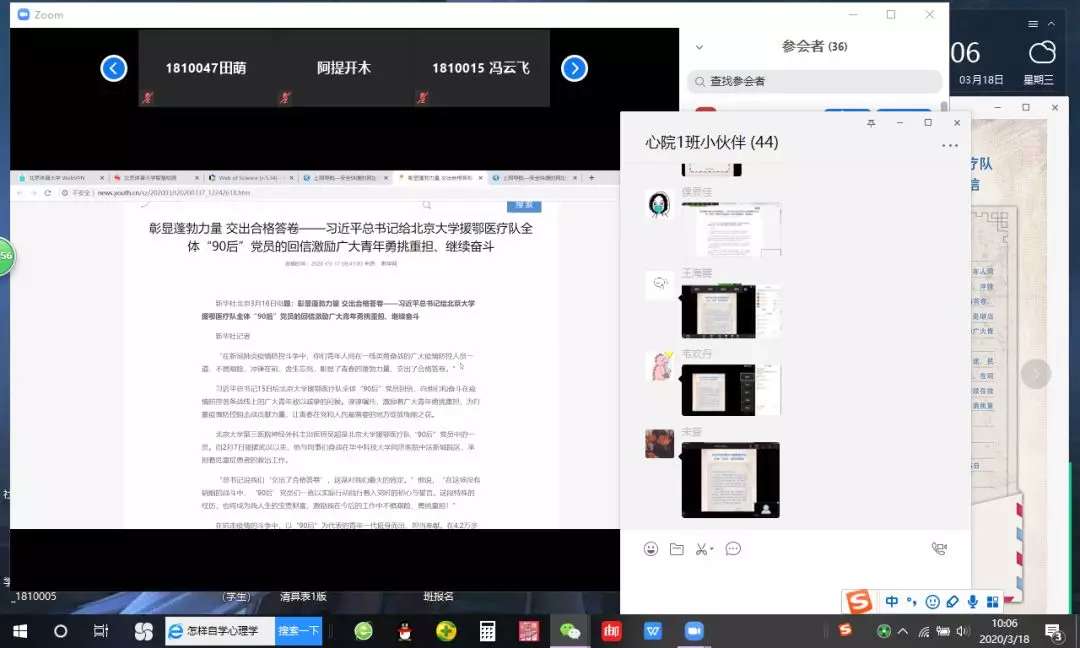Collapse the participants panel chevron
The width and height of the screenshot is (1080, 648).
click(x=699, y=47)
